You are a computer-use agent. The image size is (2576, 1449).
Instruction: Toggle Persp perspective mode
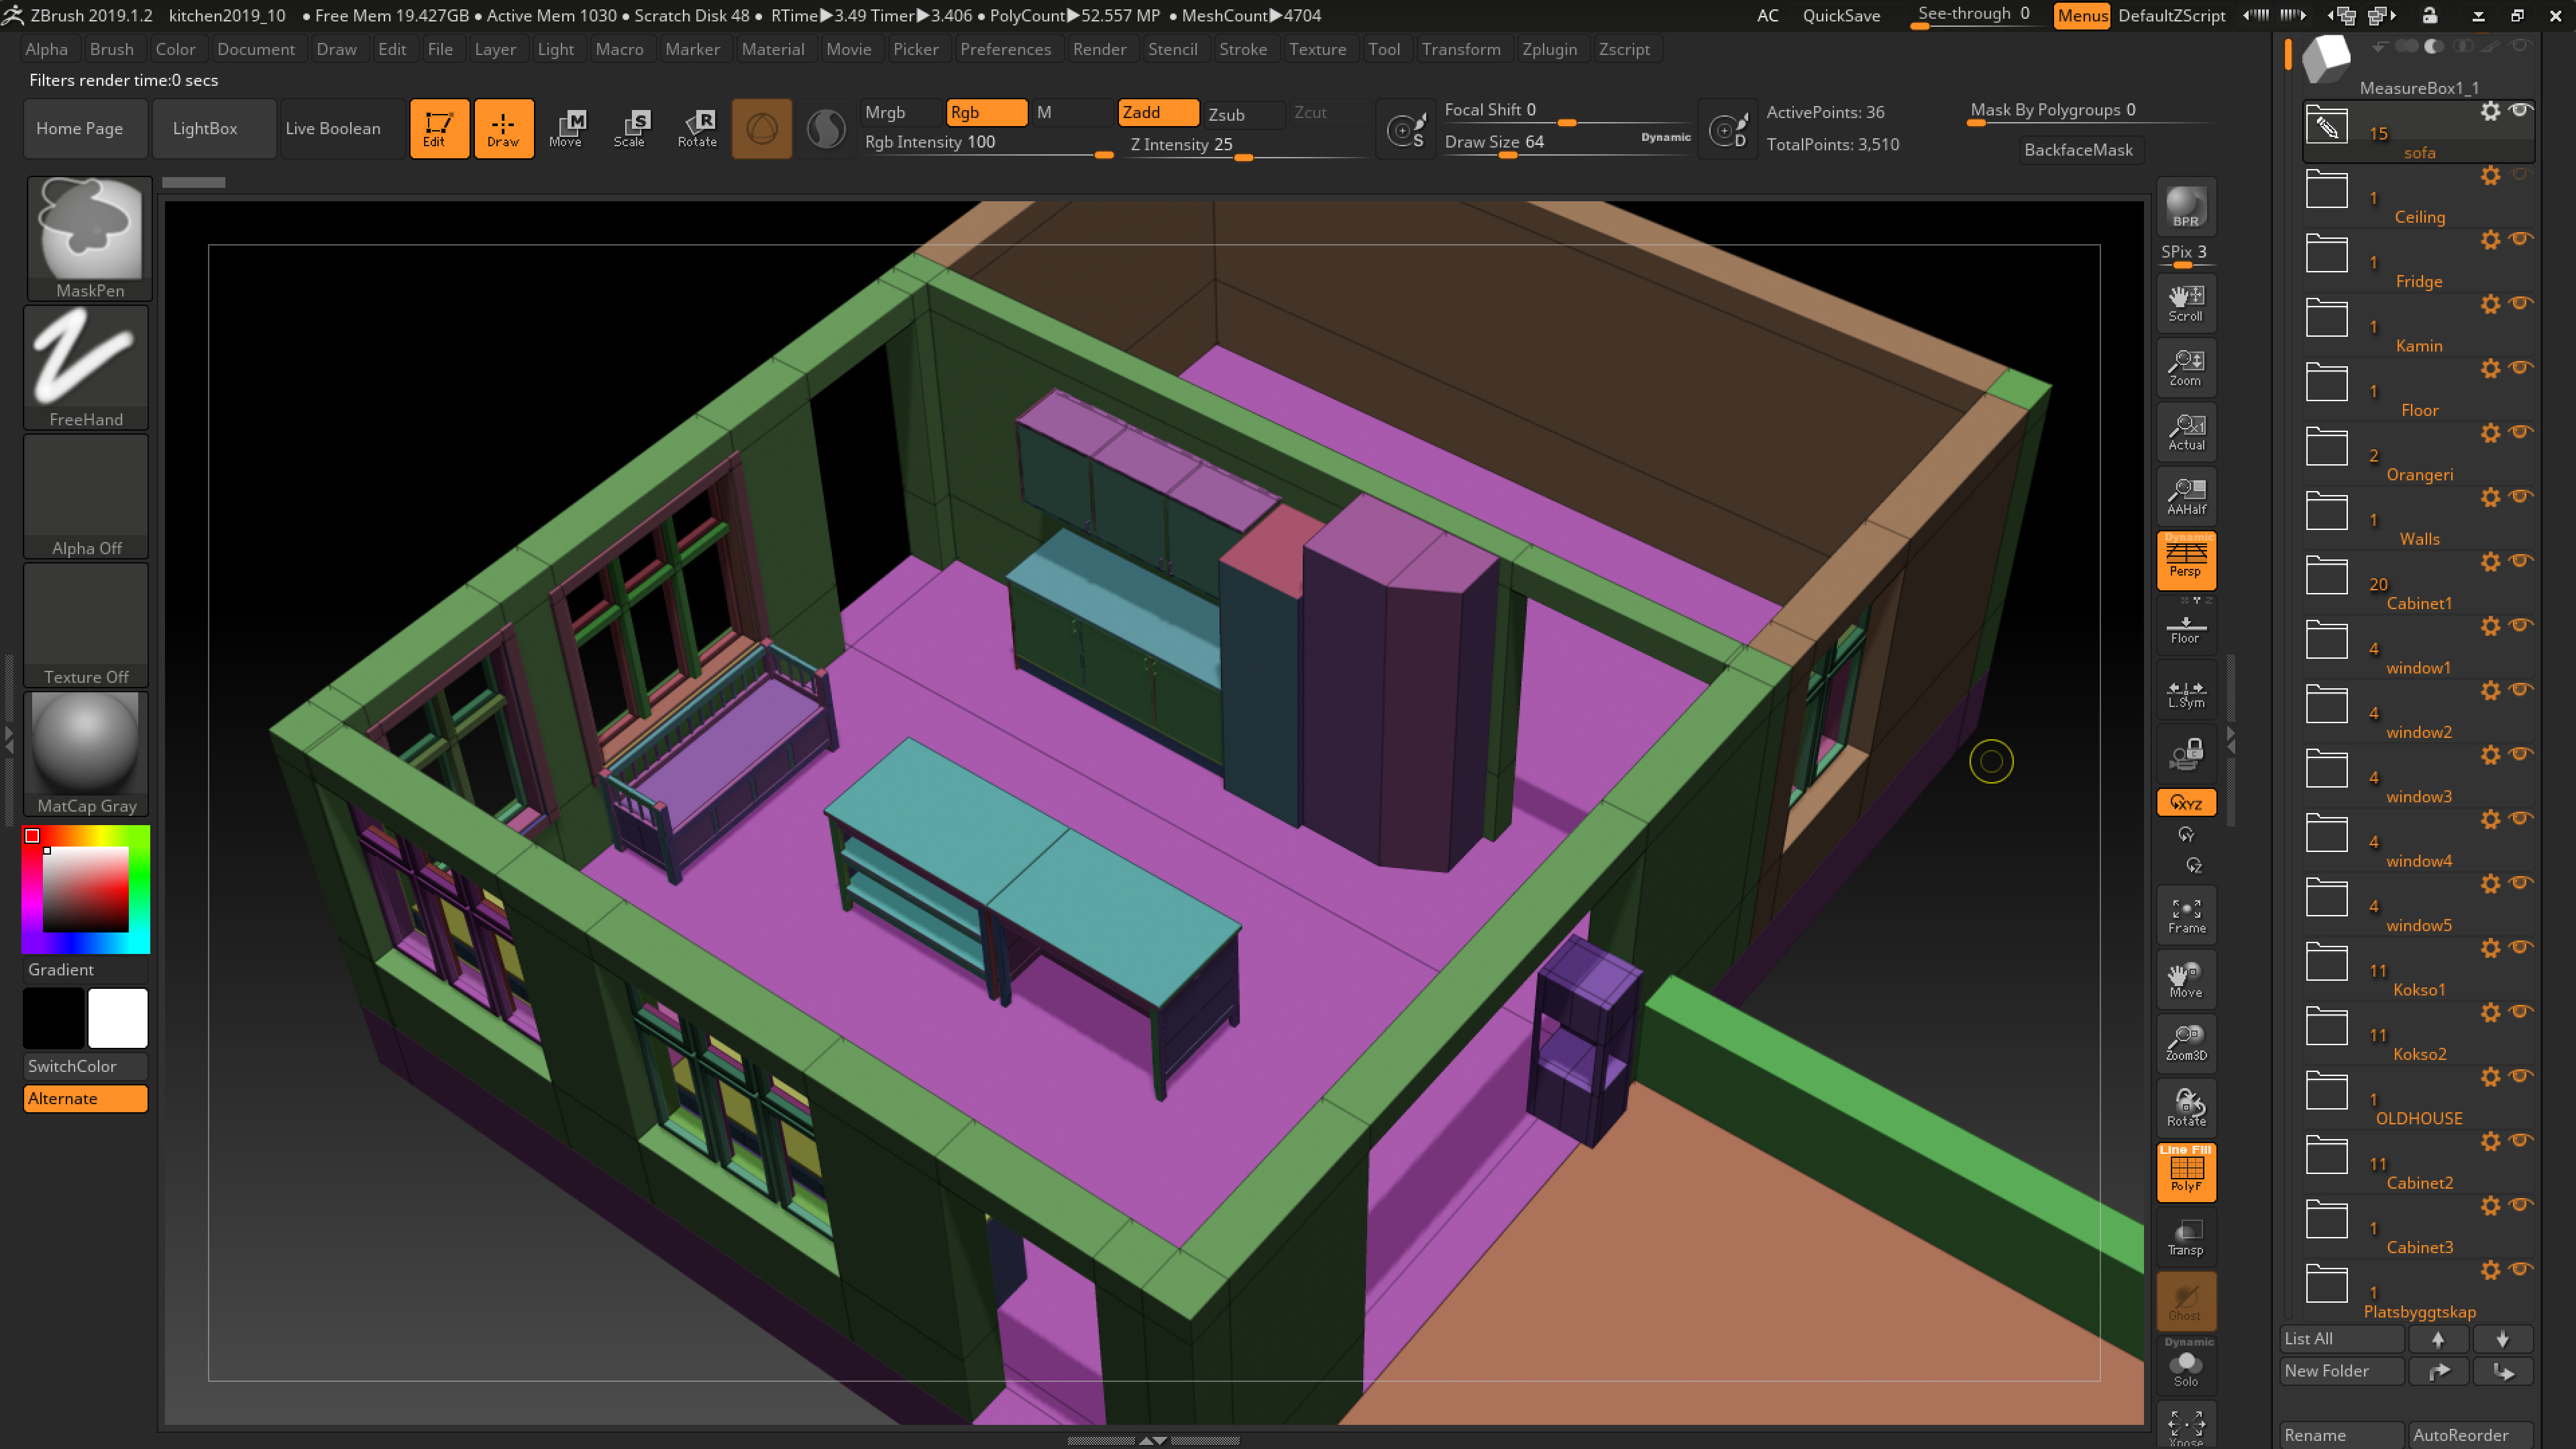2186,560
